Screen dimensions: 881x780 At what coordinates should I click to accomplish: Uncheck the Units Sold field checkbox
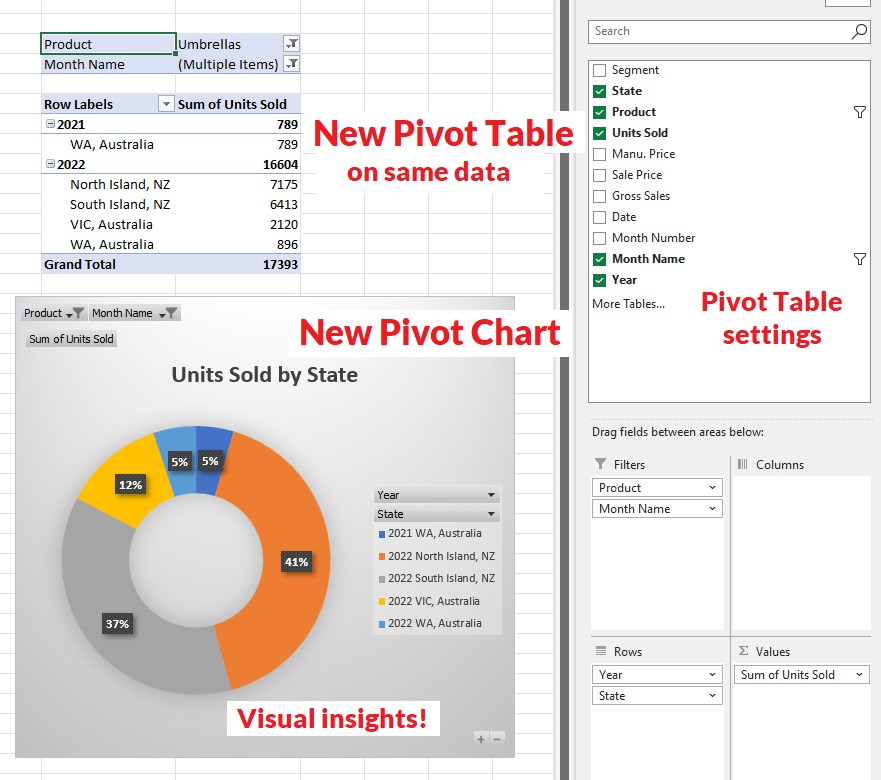[x=600, y=133]
